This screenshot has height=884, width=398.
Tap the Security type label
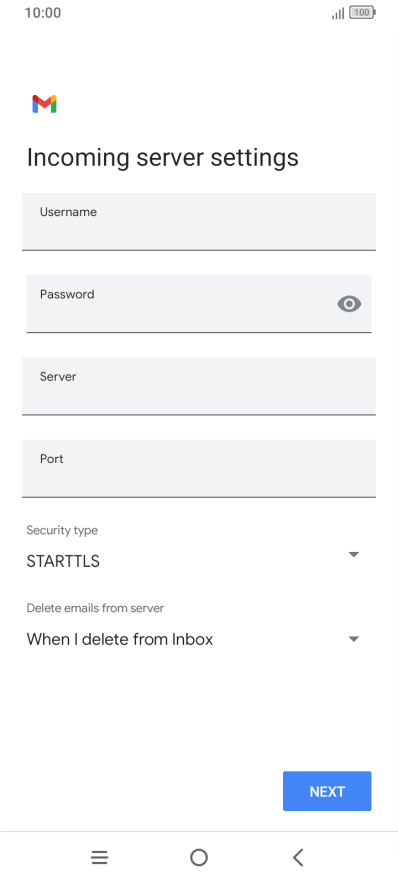coord(62,531)
